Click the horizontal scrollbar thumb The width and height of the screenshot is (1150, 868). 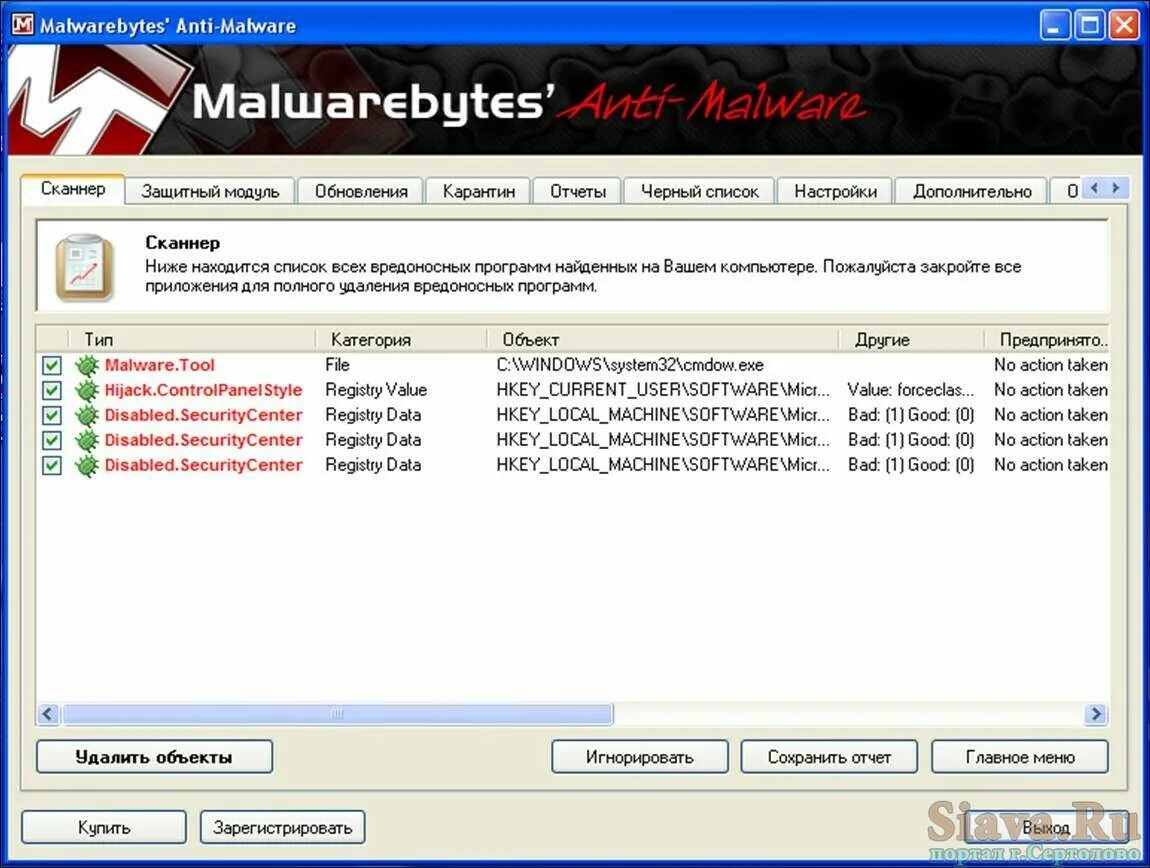[x=337, y=714]
